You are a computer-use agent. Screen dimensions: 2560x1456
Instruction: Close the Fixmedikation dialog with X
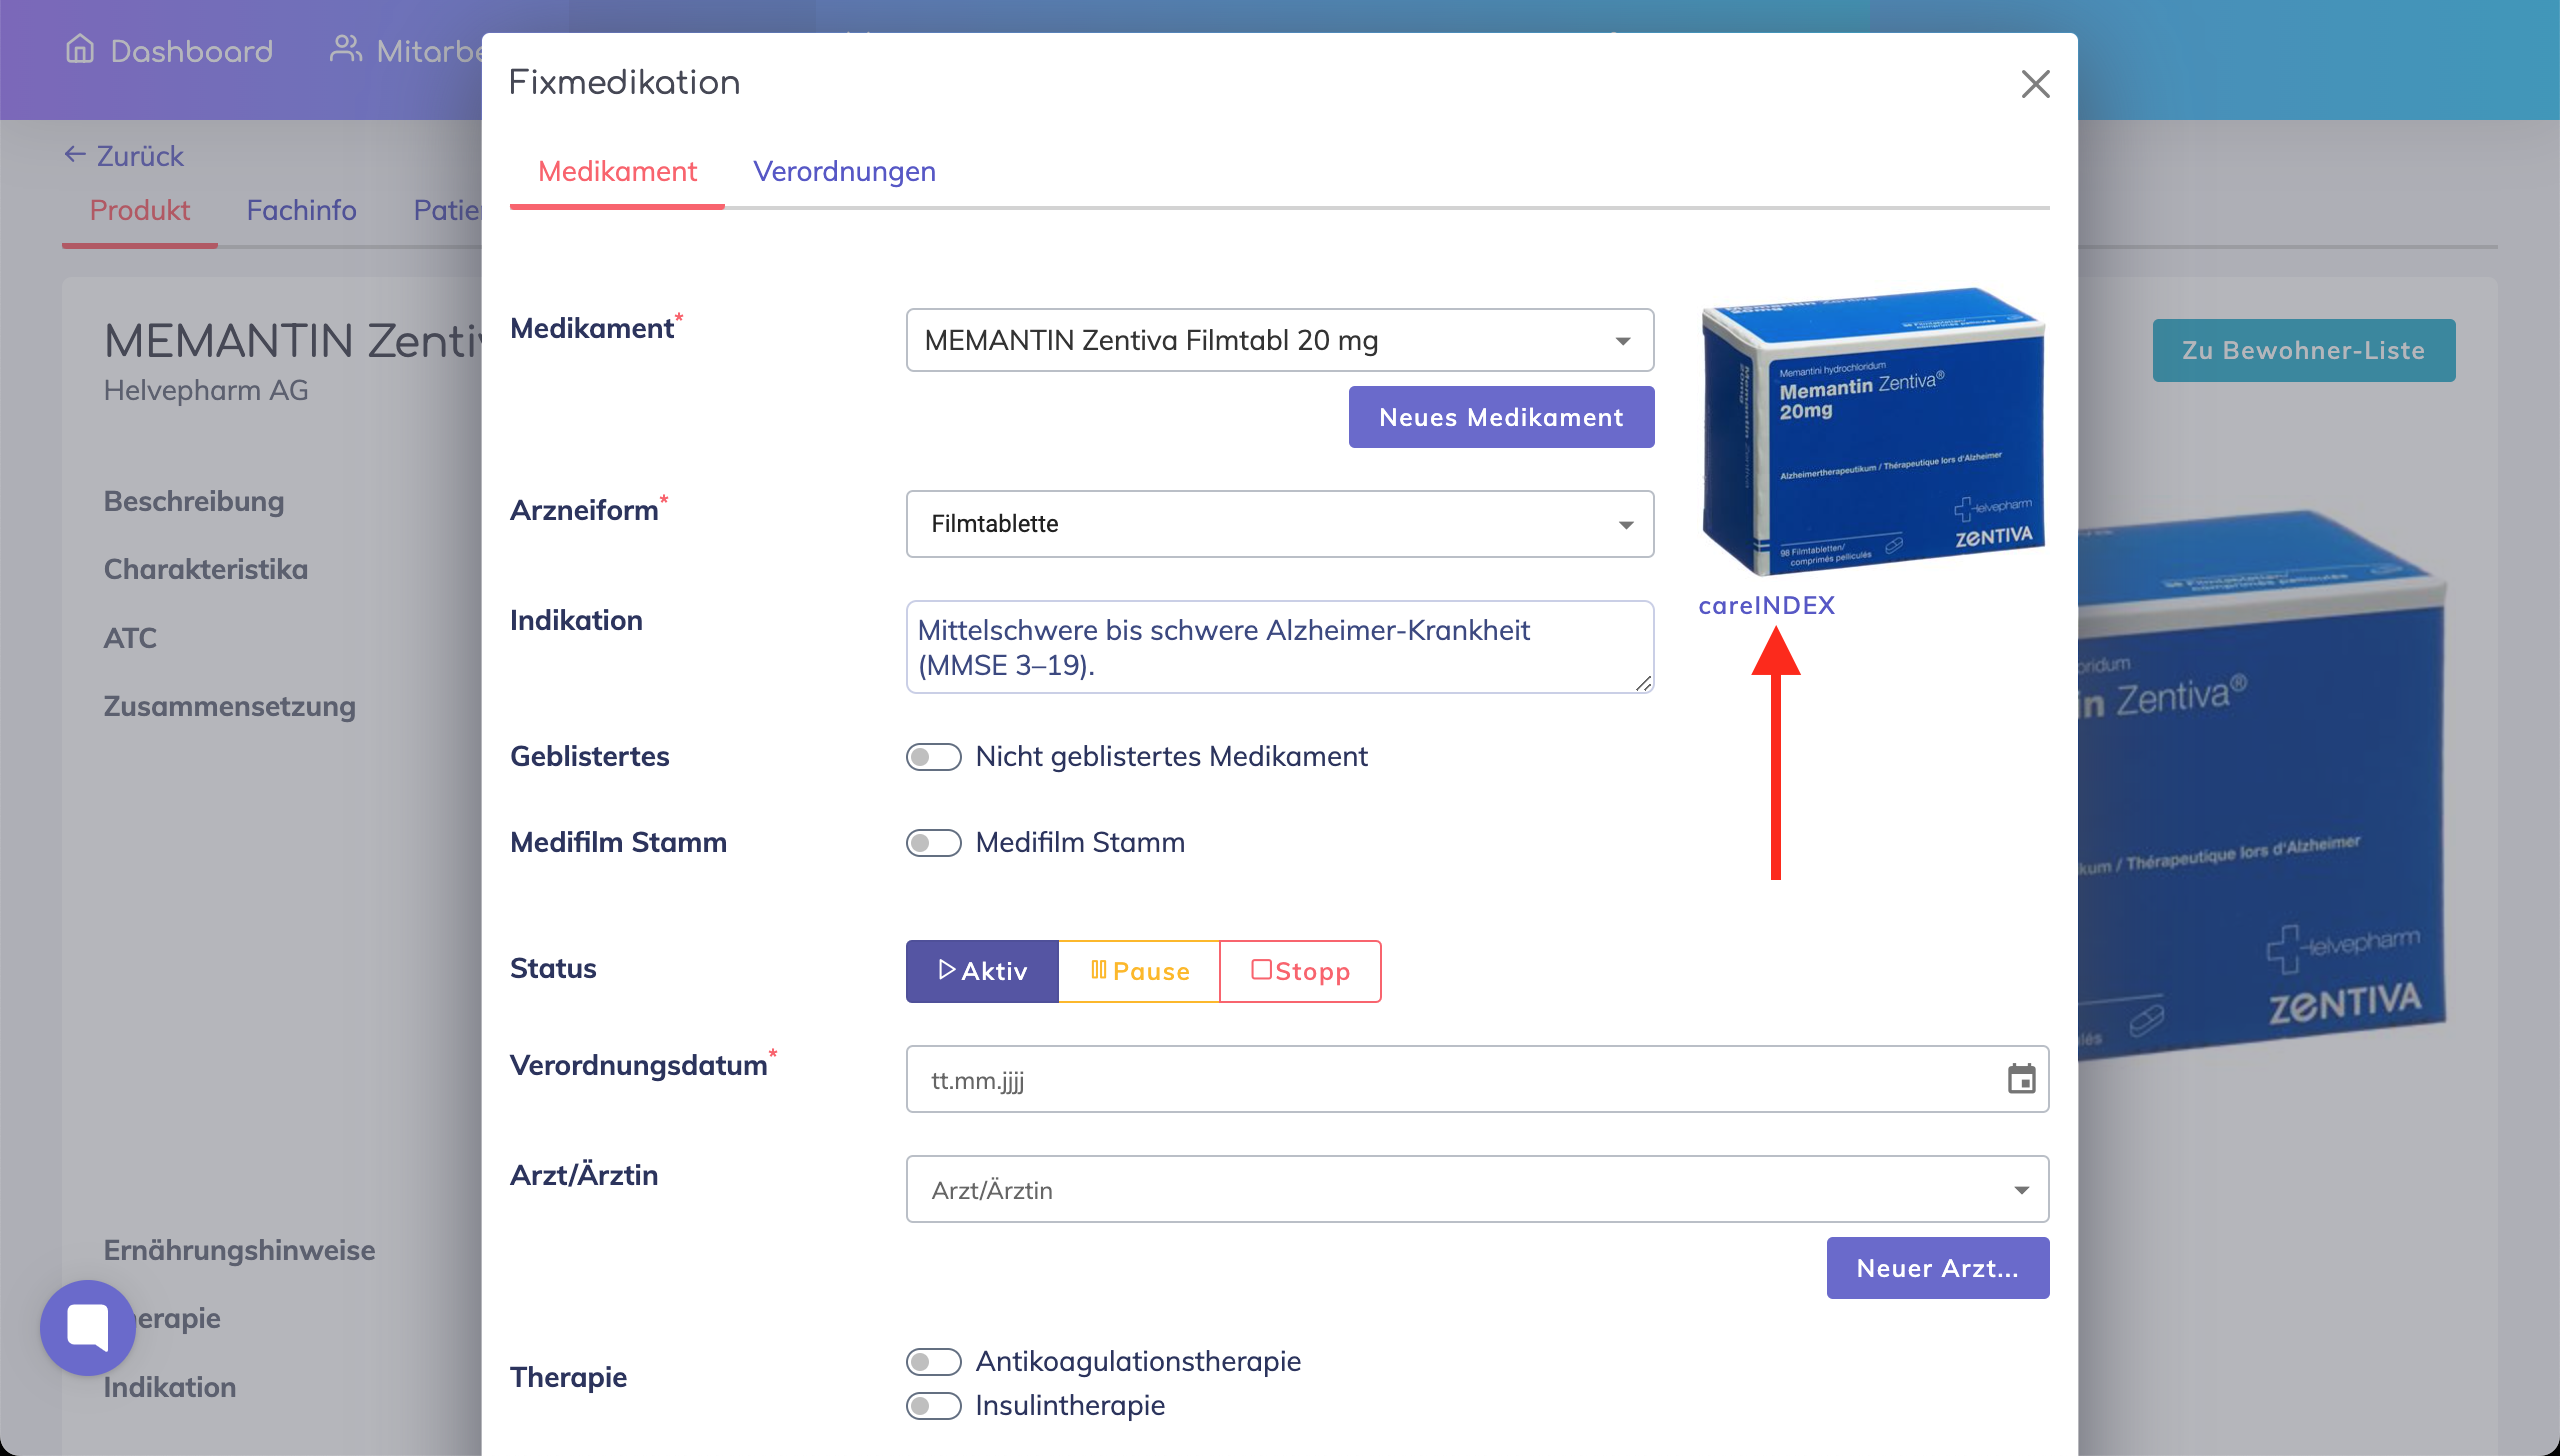tap(2035, 84)
